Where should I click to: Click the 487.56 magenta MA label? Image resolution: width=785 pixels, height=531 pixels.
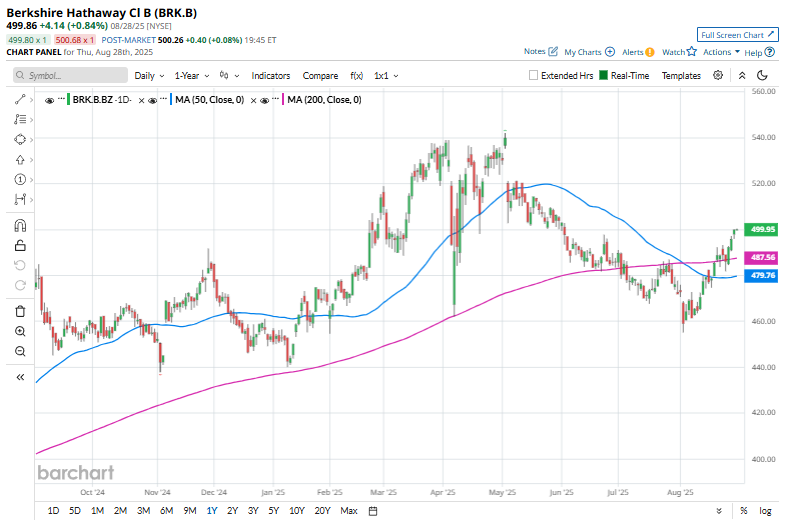pos(761,257)
